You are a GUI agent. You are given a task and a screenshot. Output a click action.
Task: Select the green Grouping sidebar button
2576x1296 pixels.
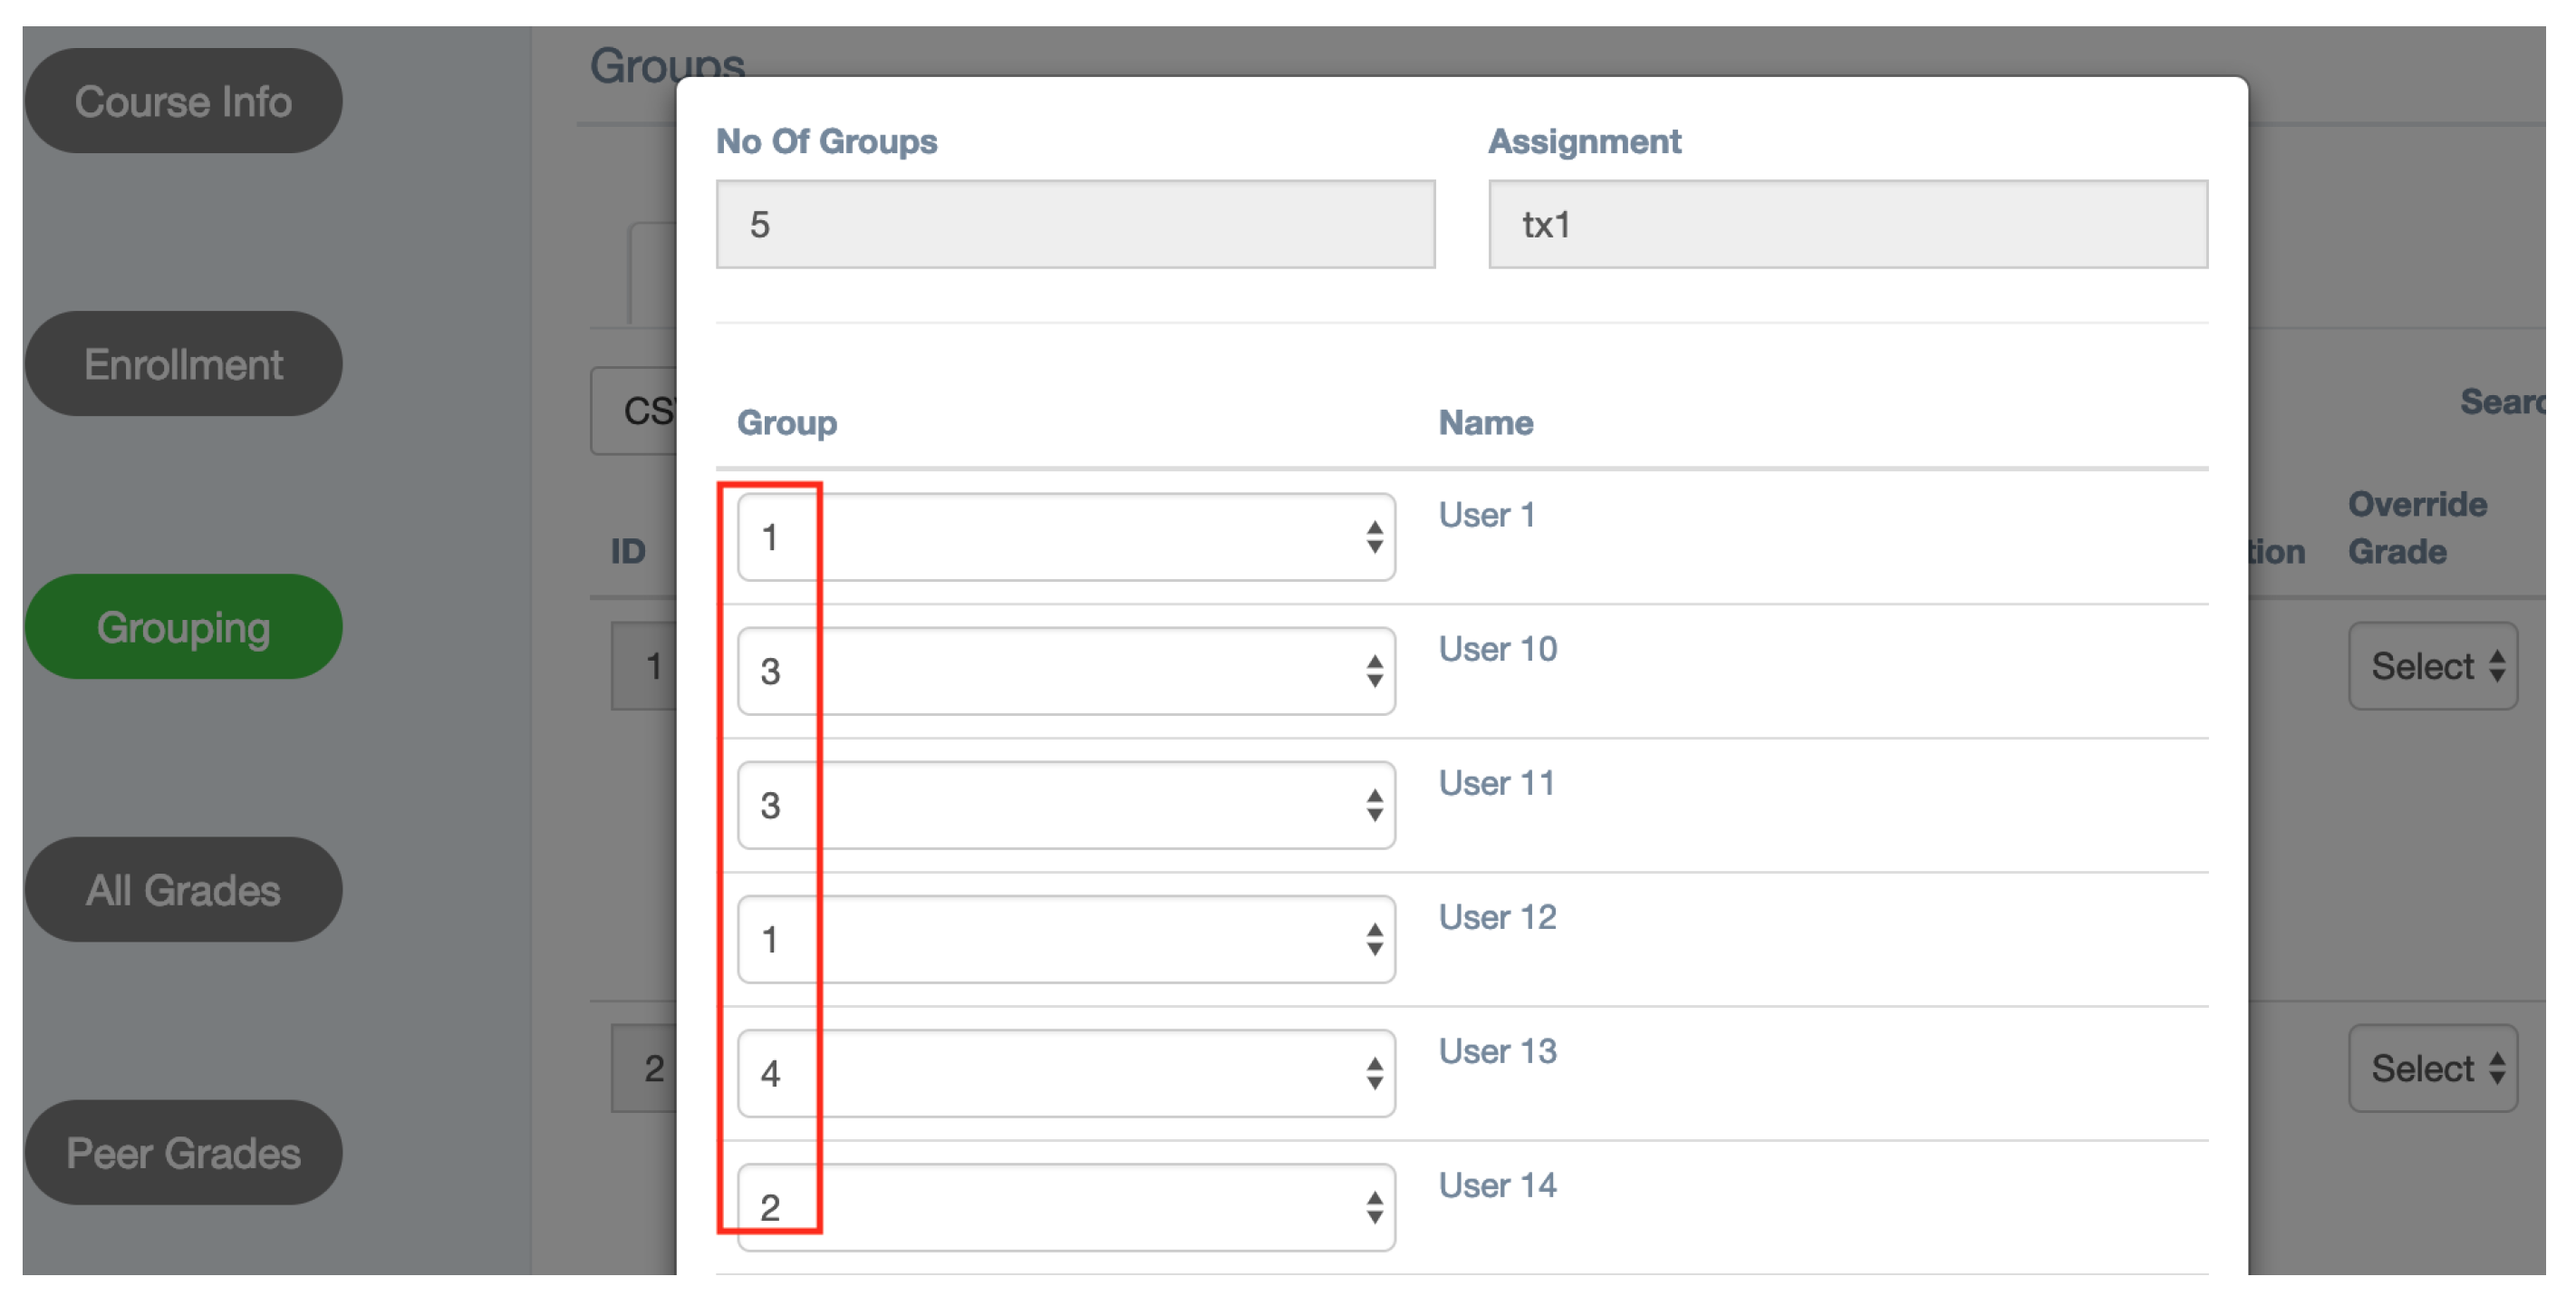pos(183,627)
